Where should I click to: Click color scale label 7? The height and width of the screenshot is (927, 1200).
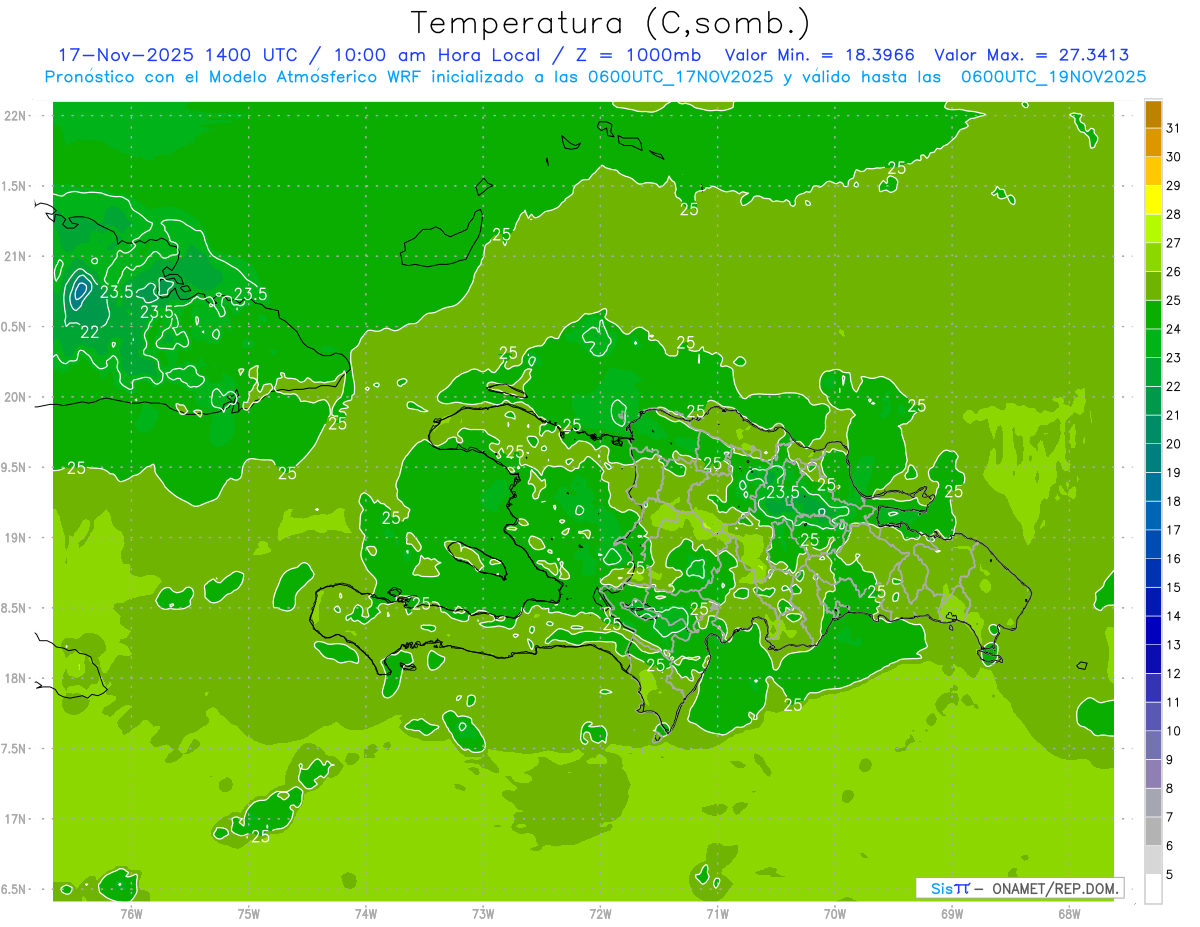point(1170,818)
